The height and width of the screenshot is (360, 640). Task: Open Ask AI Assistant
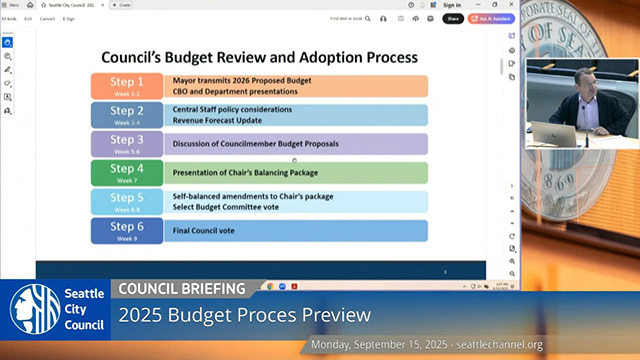point(491,19)
